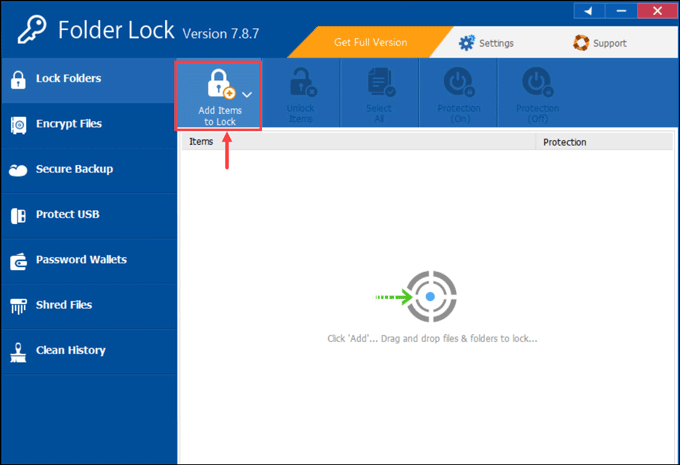Open the Lock Folders section
This screenshot has width=680, height=465.
(x=88, y=80)
